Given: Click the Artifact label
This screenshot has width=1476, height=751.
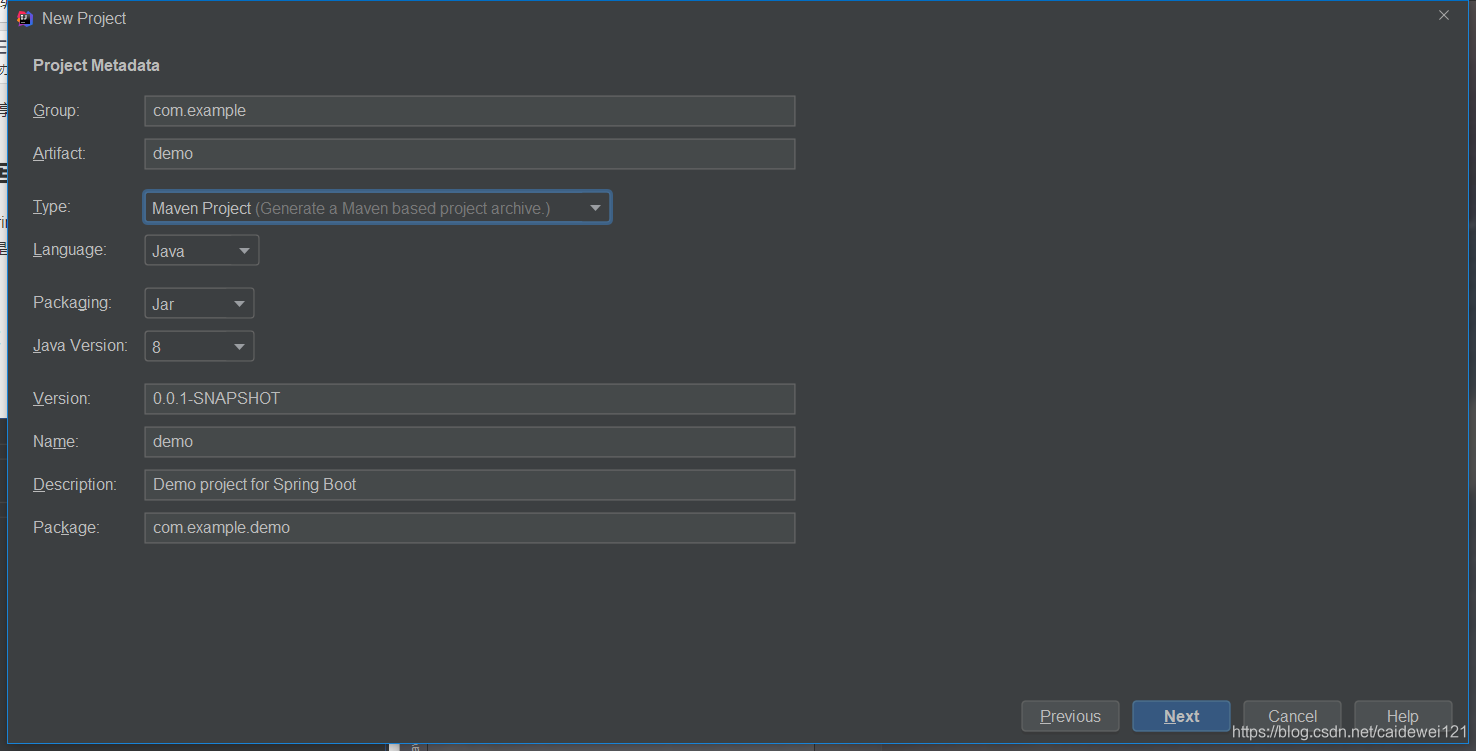Looking at the screenshot, I should click(x=60, y=153).
